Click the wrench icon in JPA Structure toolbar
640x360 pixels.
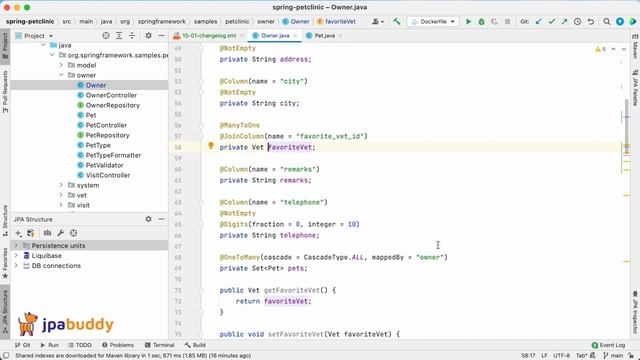60,233
